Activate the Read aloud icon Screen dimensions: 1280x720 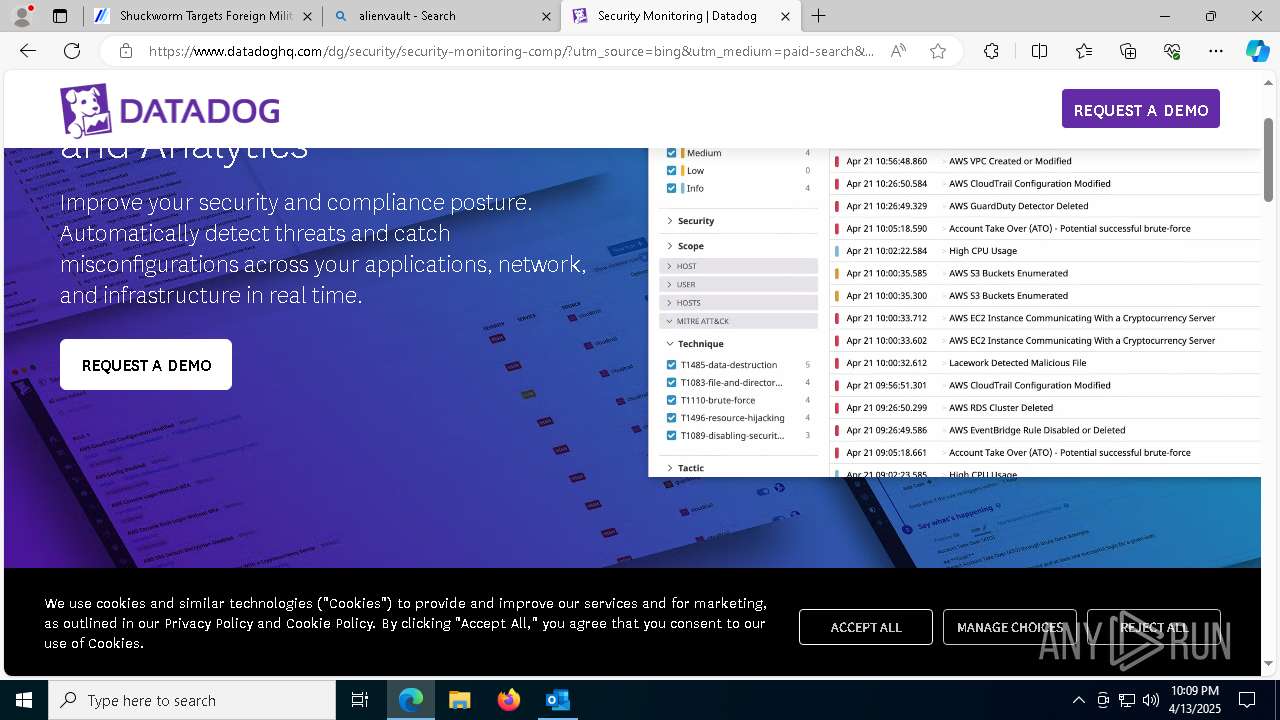coord(898,51)
